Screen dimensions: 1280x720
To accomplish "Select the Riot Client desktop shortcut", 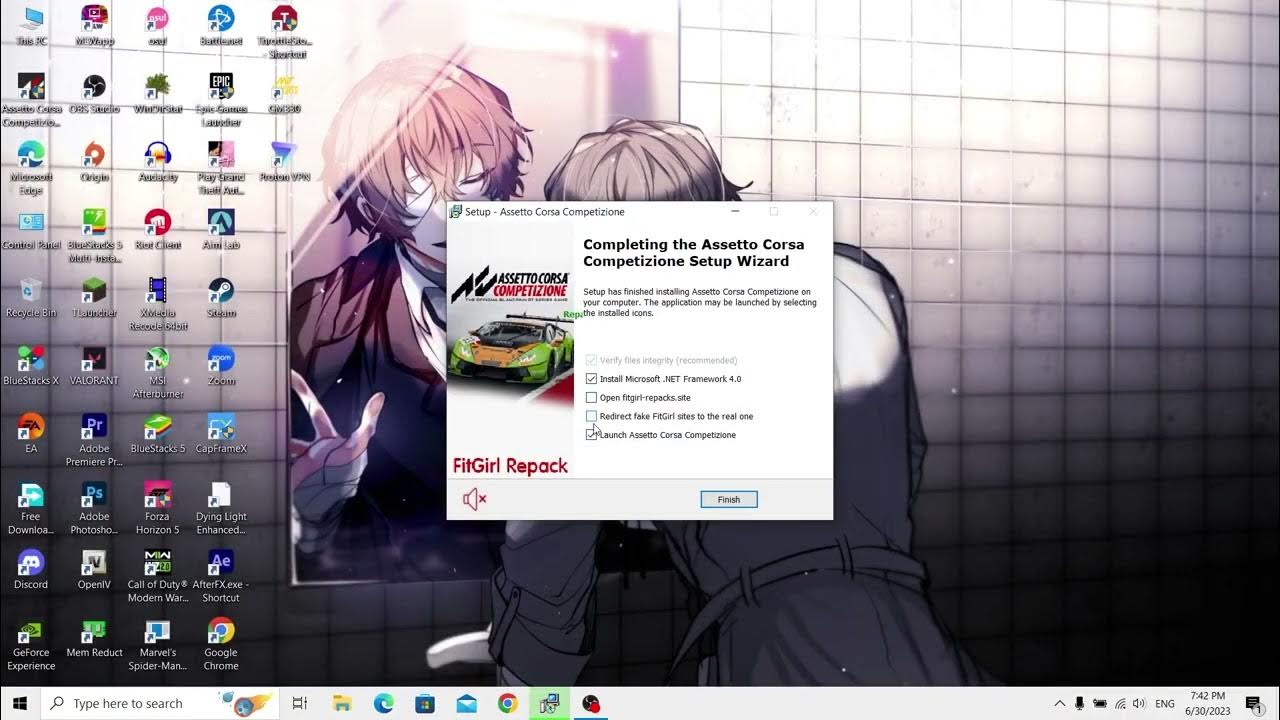I will tap(157, 230).
